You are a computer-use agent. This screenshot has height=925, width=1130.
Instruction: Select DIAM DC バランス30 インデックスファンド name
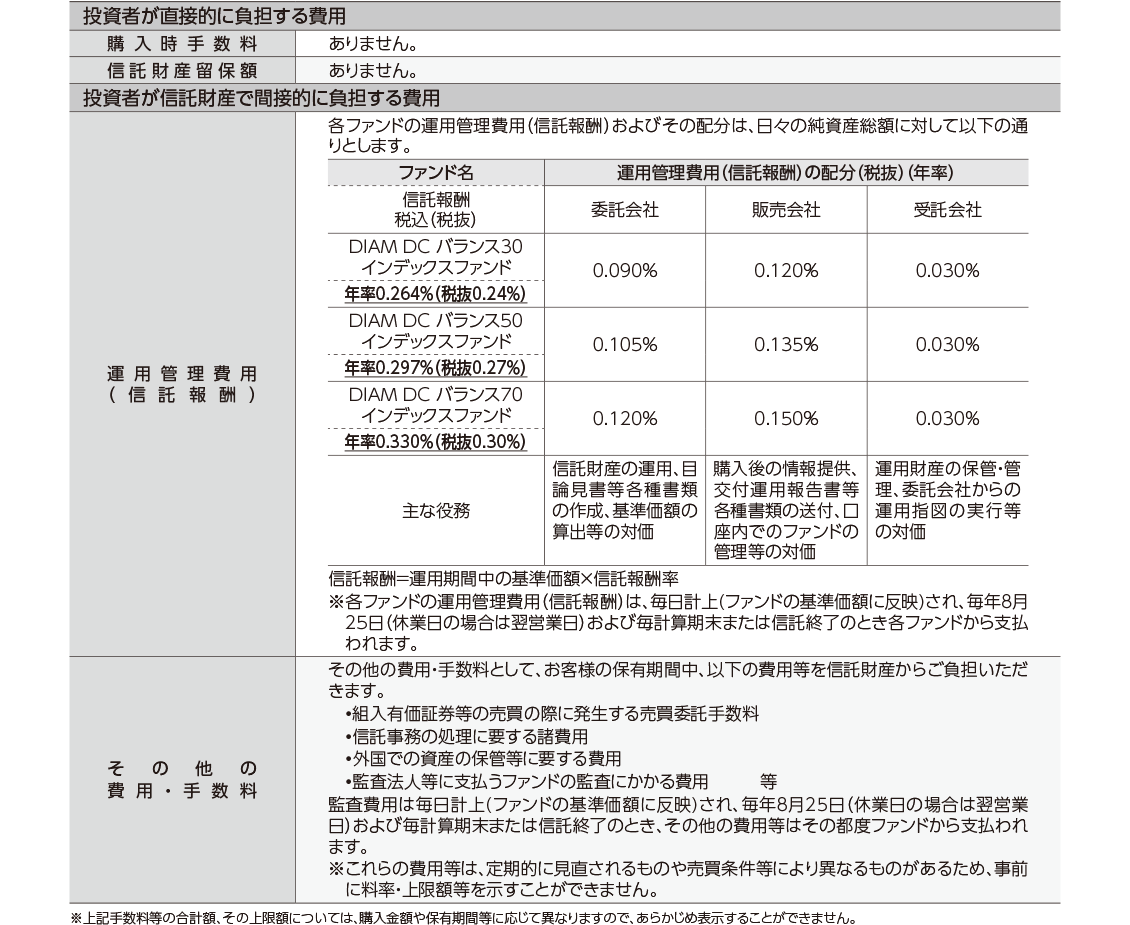435,256
